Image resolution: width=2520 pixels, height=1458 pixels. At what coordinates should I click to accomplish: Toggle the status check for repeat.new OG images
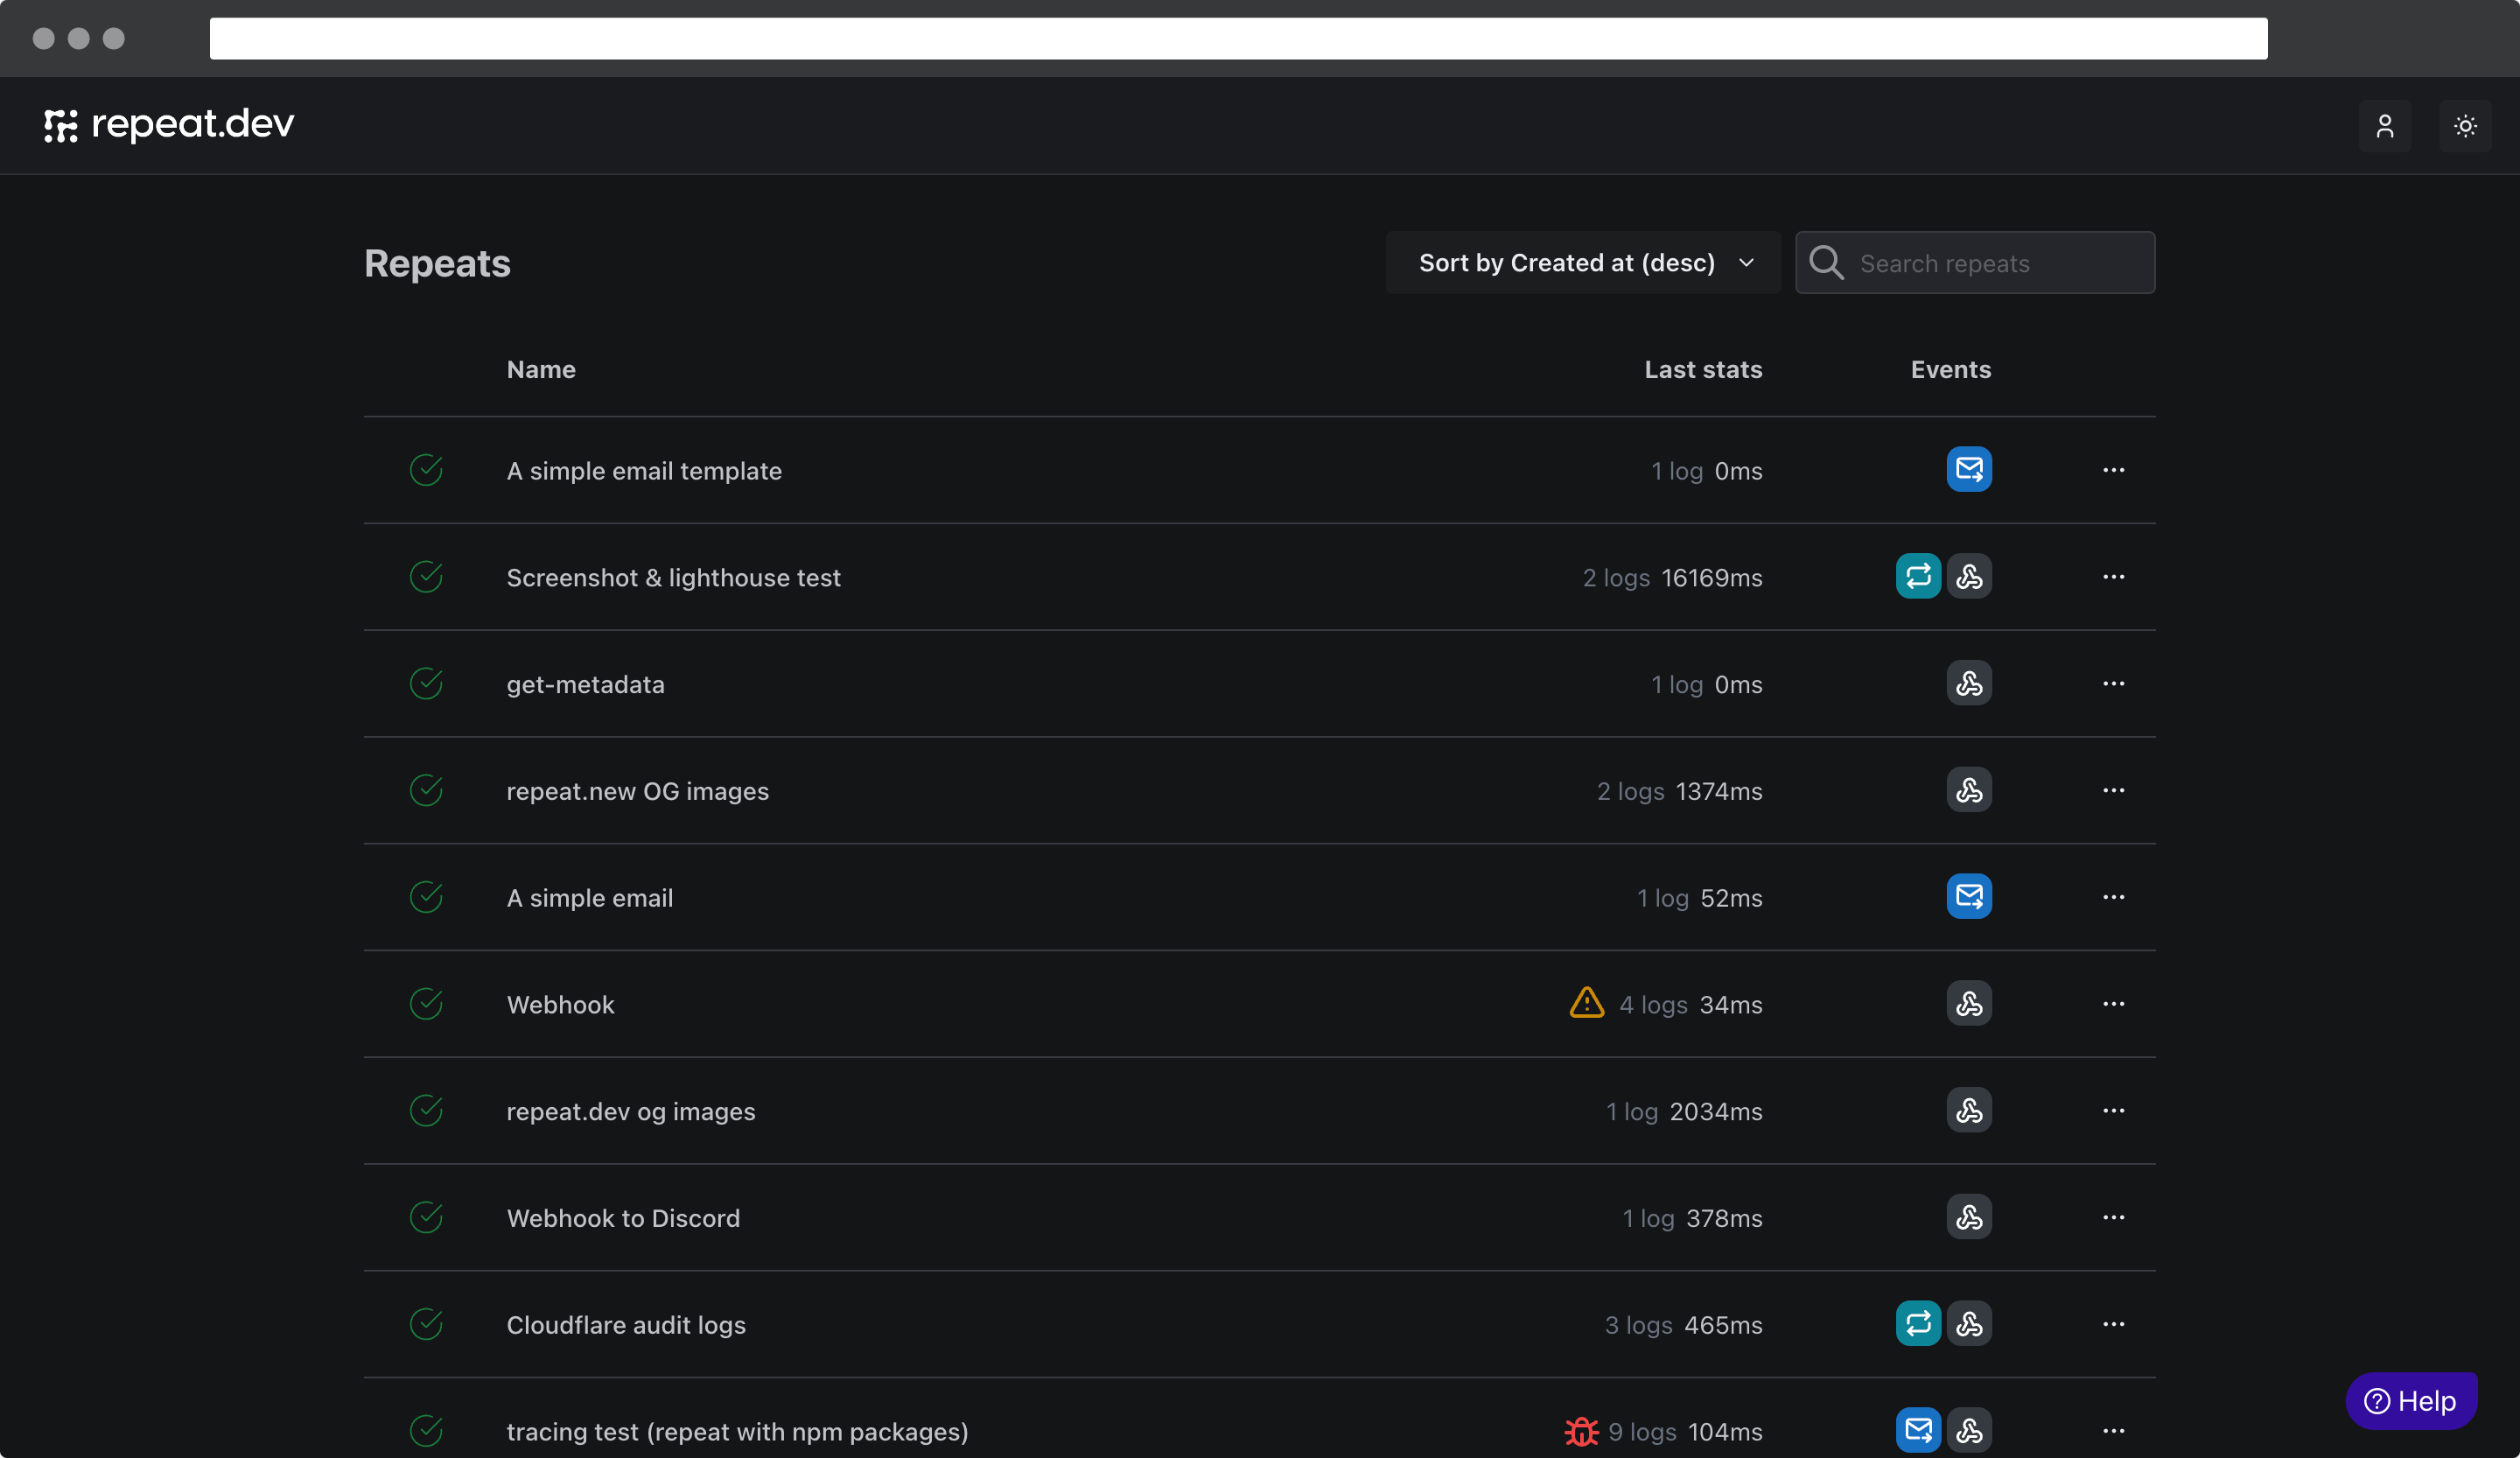tap(426, 790)
